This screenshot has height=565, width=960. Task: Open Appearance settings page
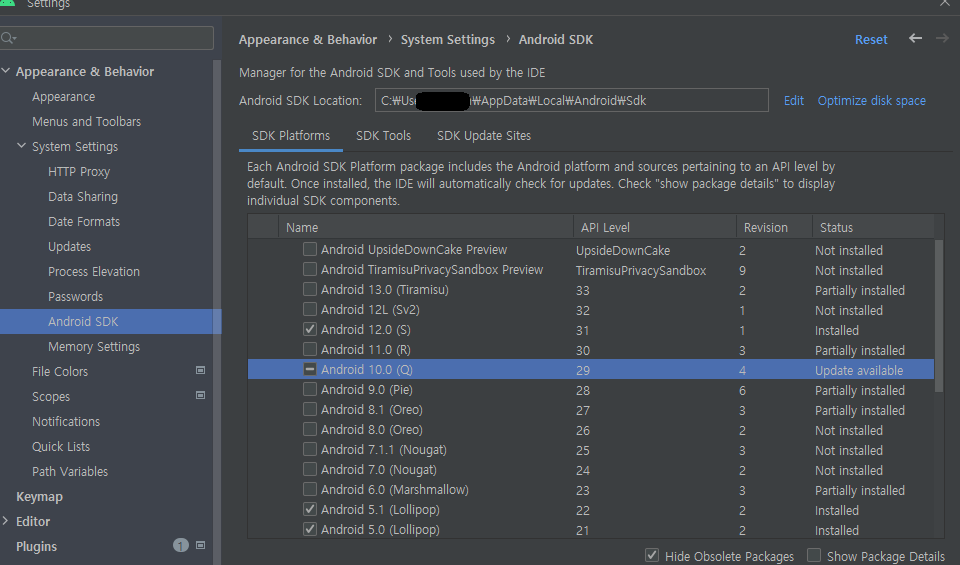click(64, 97)
